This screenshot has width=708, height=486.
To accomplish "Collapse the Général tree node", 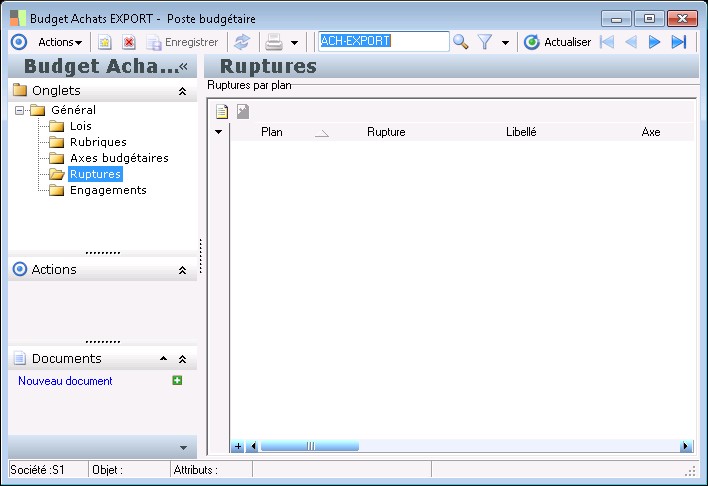I will click(19, 110).
